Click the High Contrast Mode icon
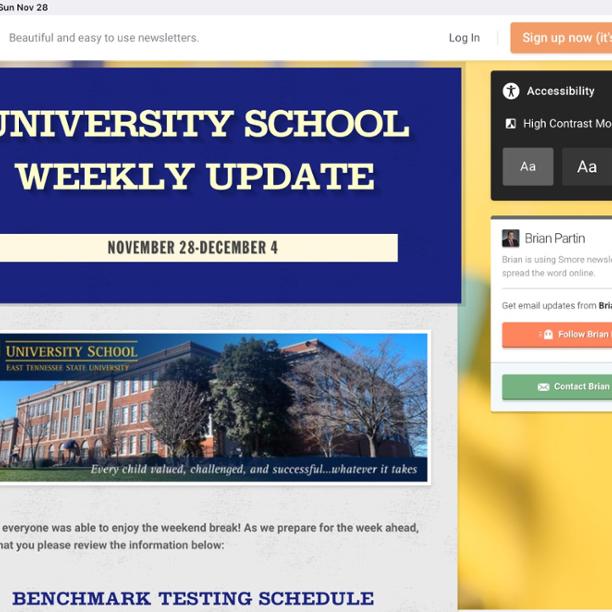 [x=511, y=124]
